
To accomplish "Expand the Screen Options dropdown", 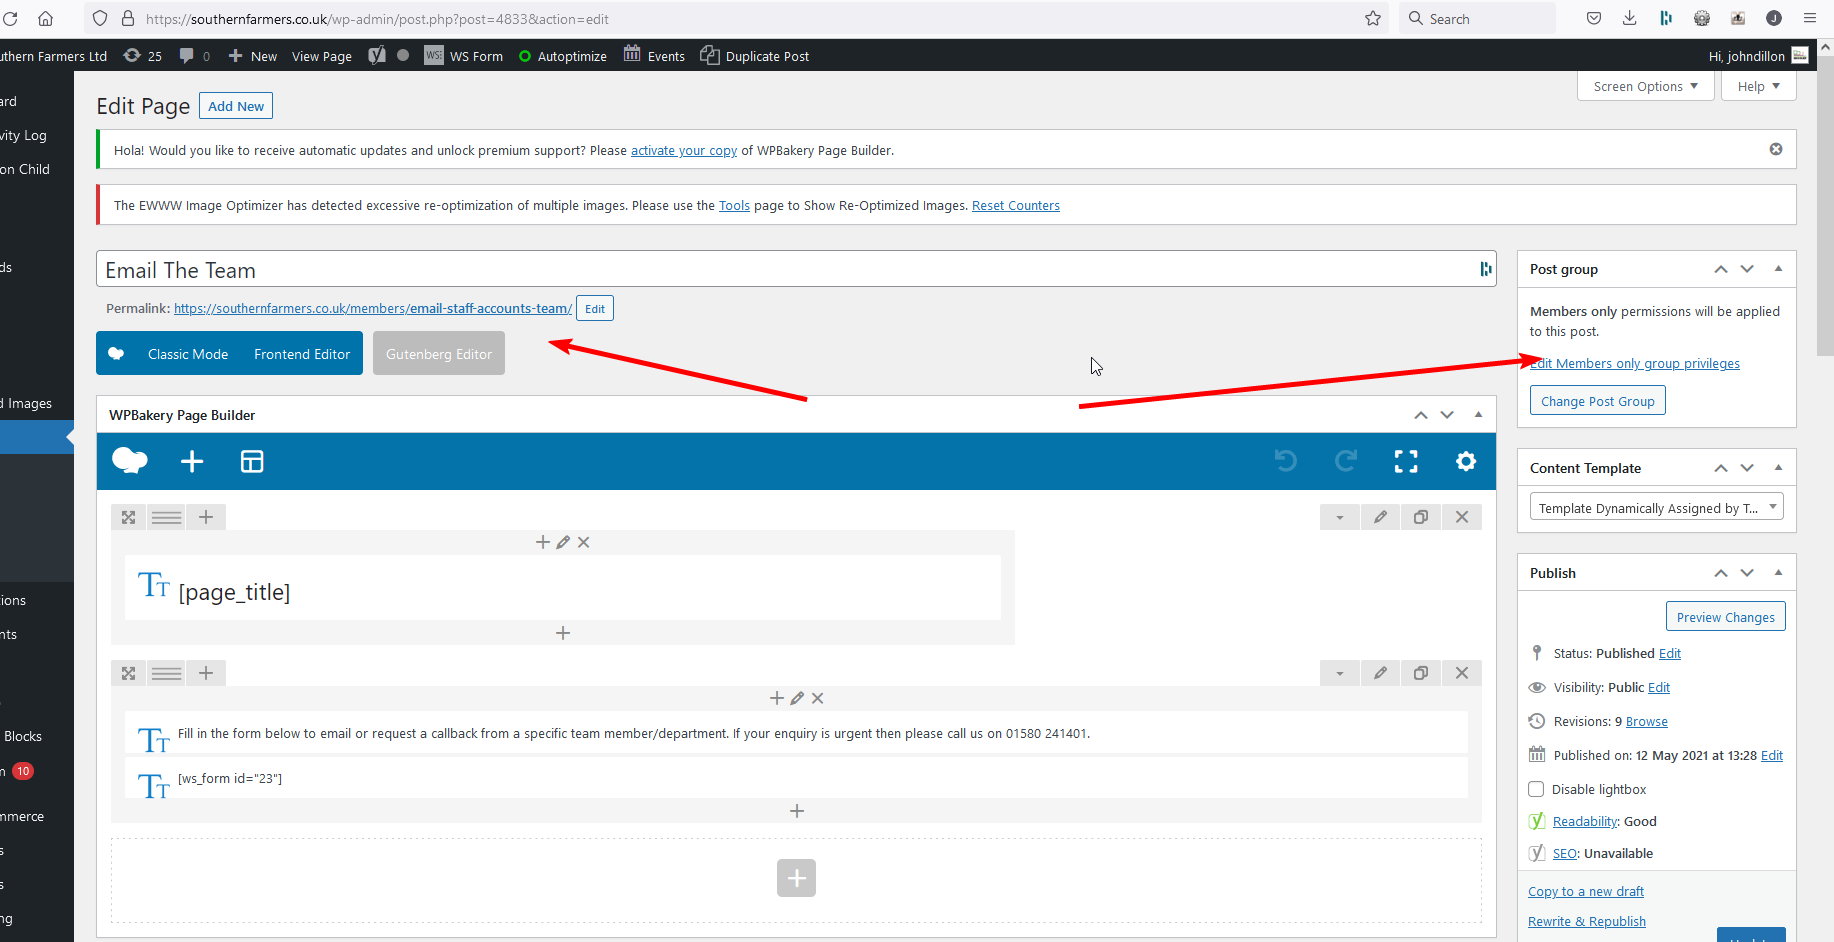I will pyautogui.click(x=1646, y=86).
